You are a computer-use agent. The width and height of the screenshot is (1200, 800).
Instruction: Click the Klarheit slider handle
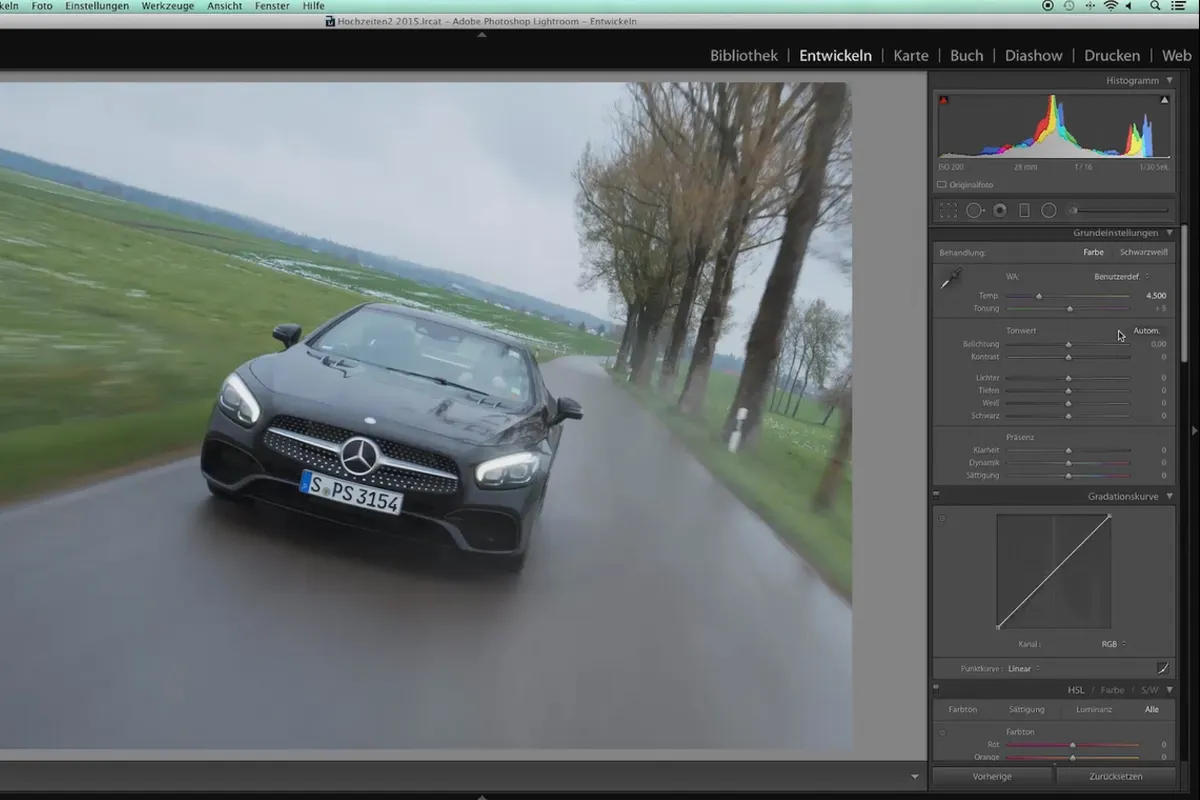click(1068, 451)
